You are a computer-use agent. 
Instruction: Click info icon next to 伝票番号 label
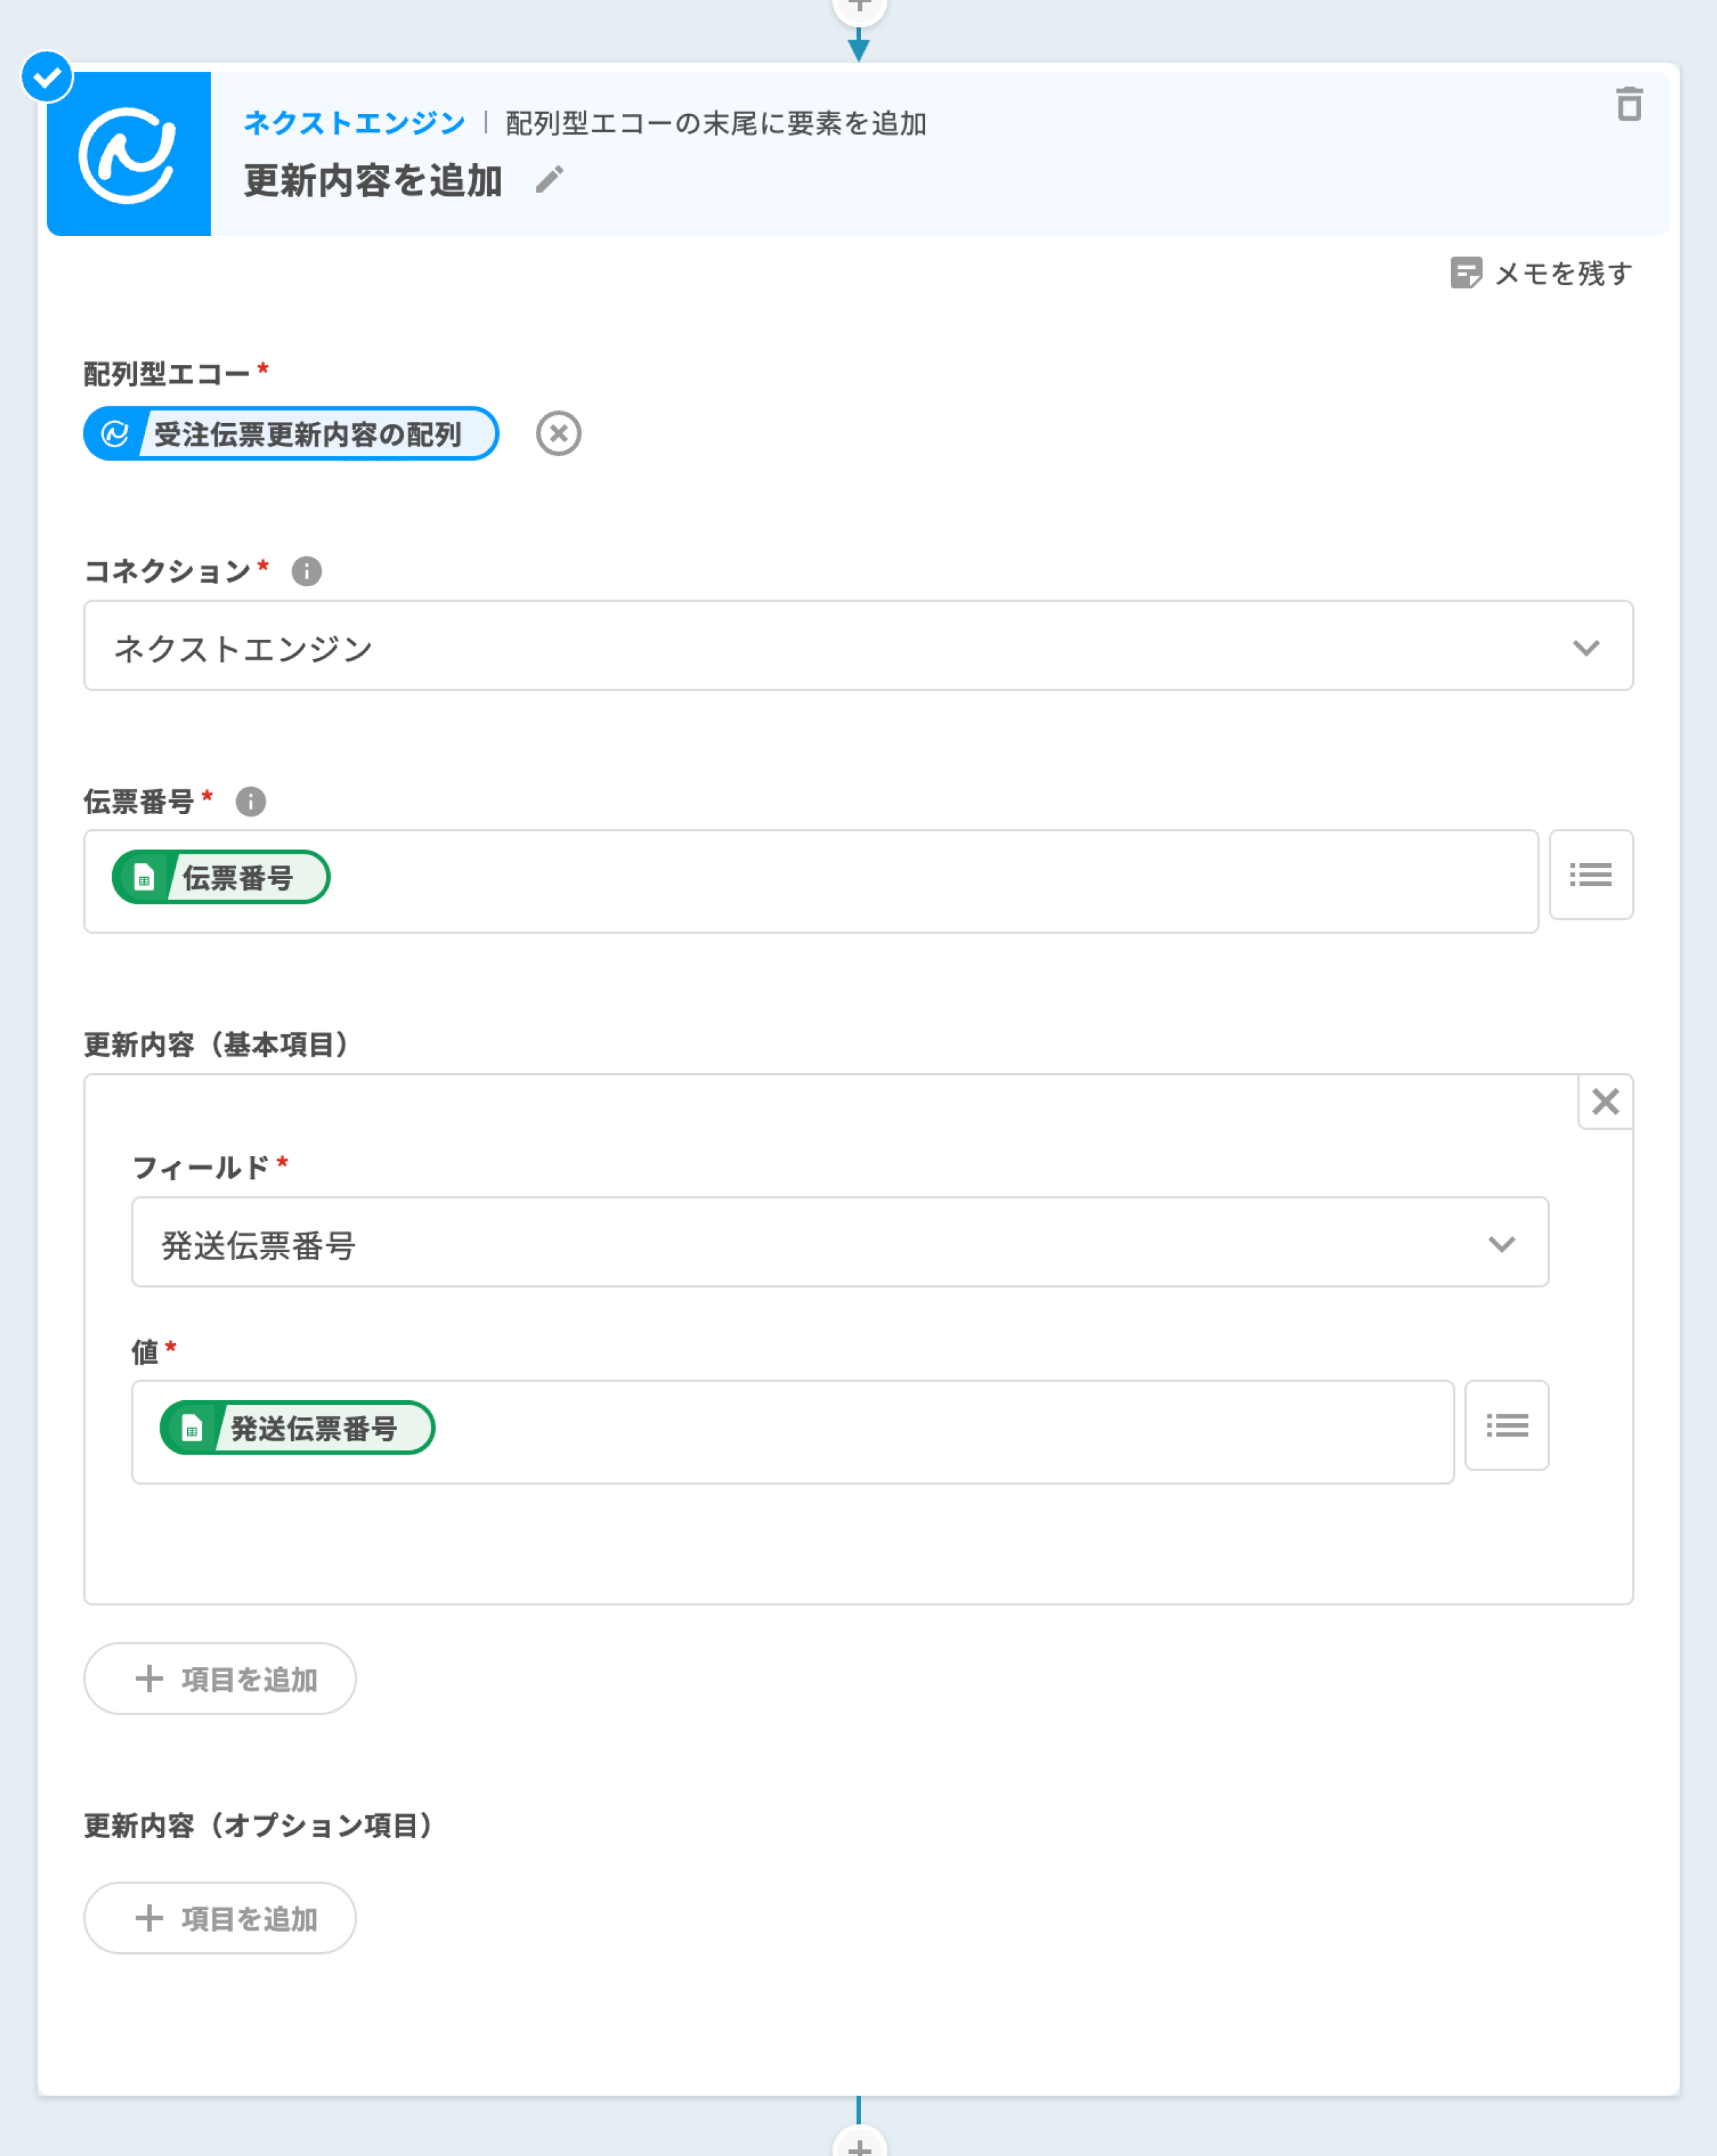250,801
